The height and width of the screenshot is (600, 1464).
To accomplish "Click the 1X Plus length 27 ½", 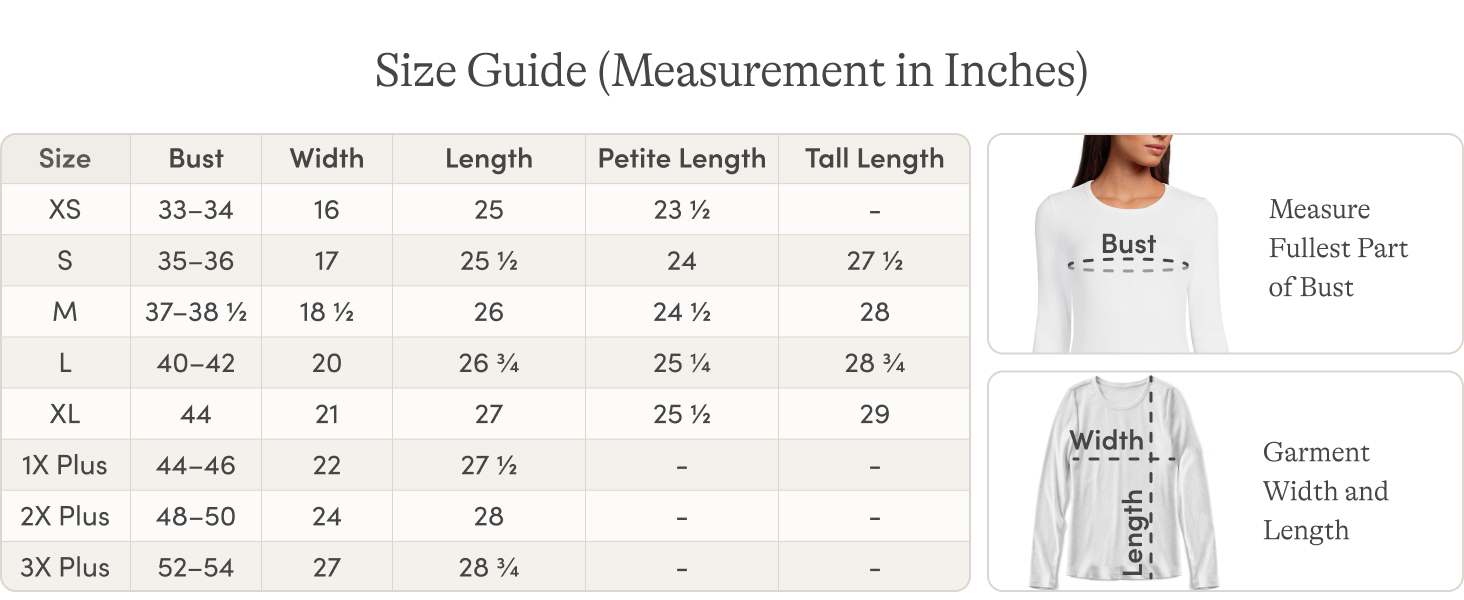I will (488, 466).
